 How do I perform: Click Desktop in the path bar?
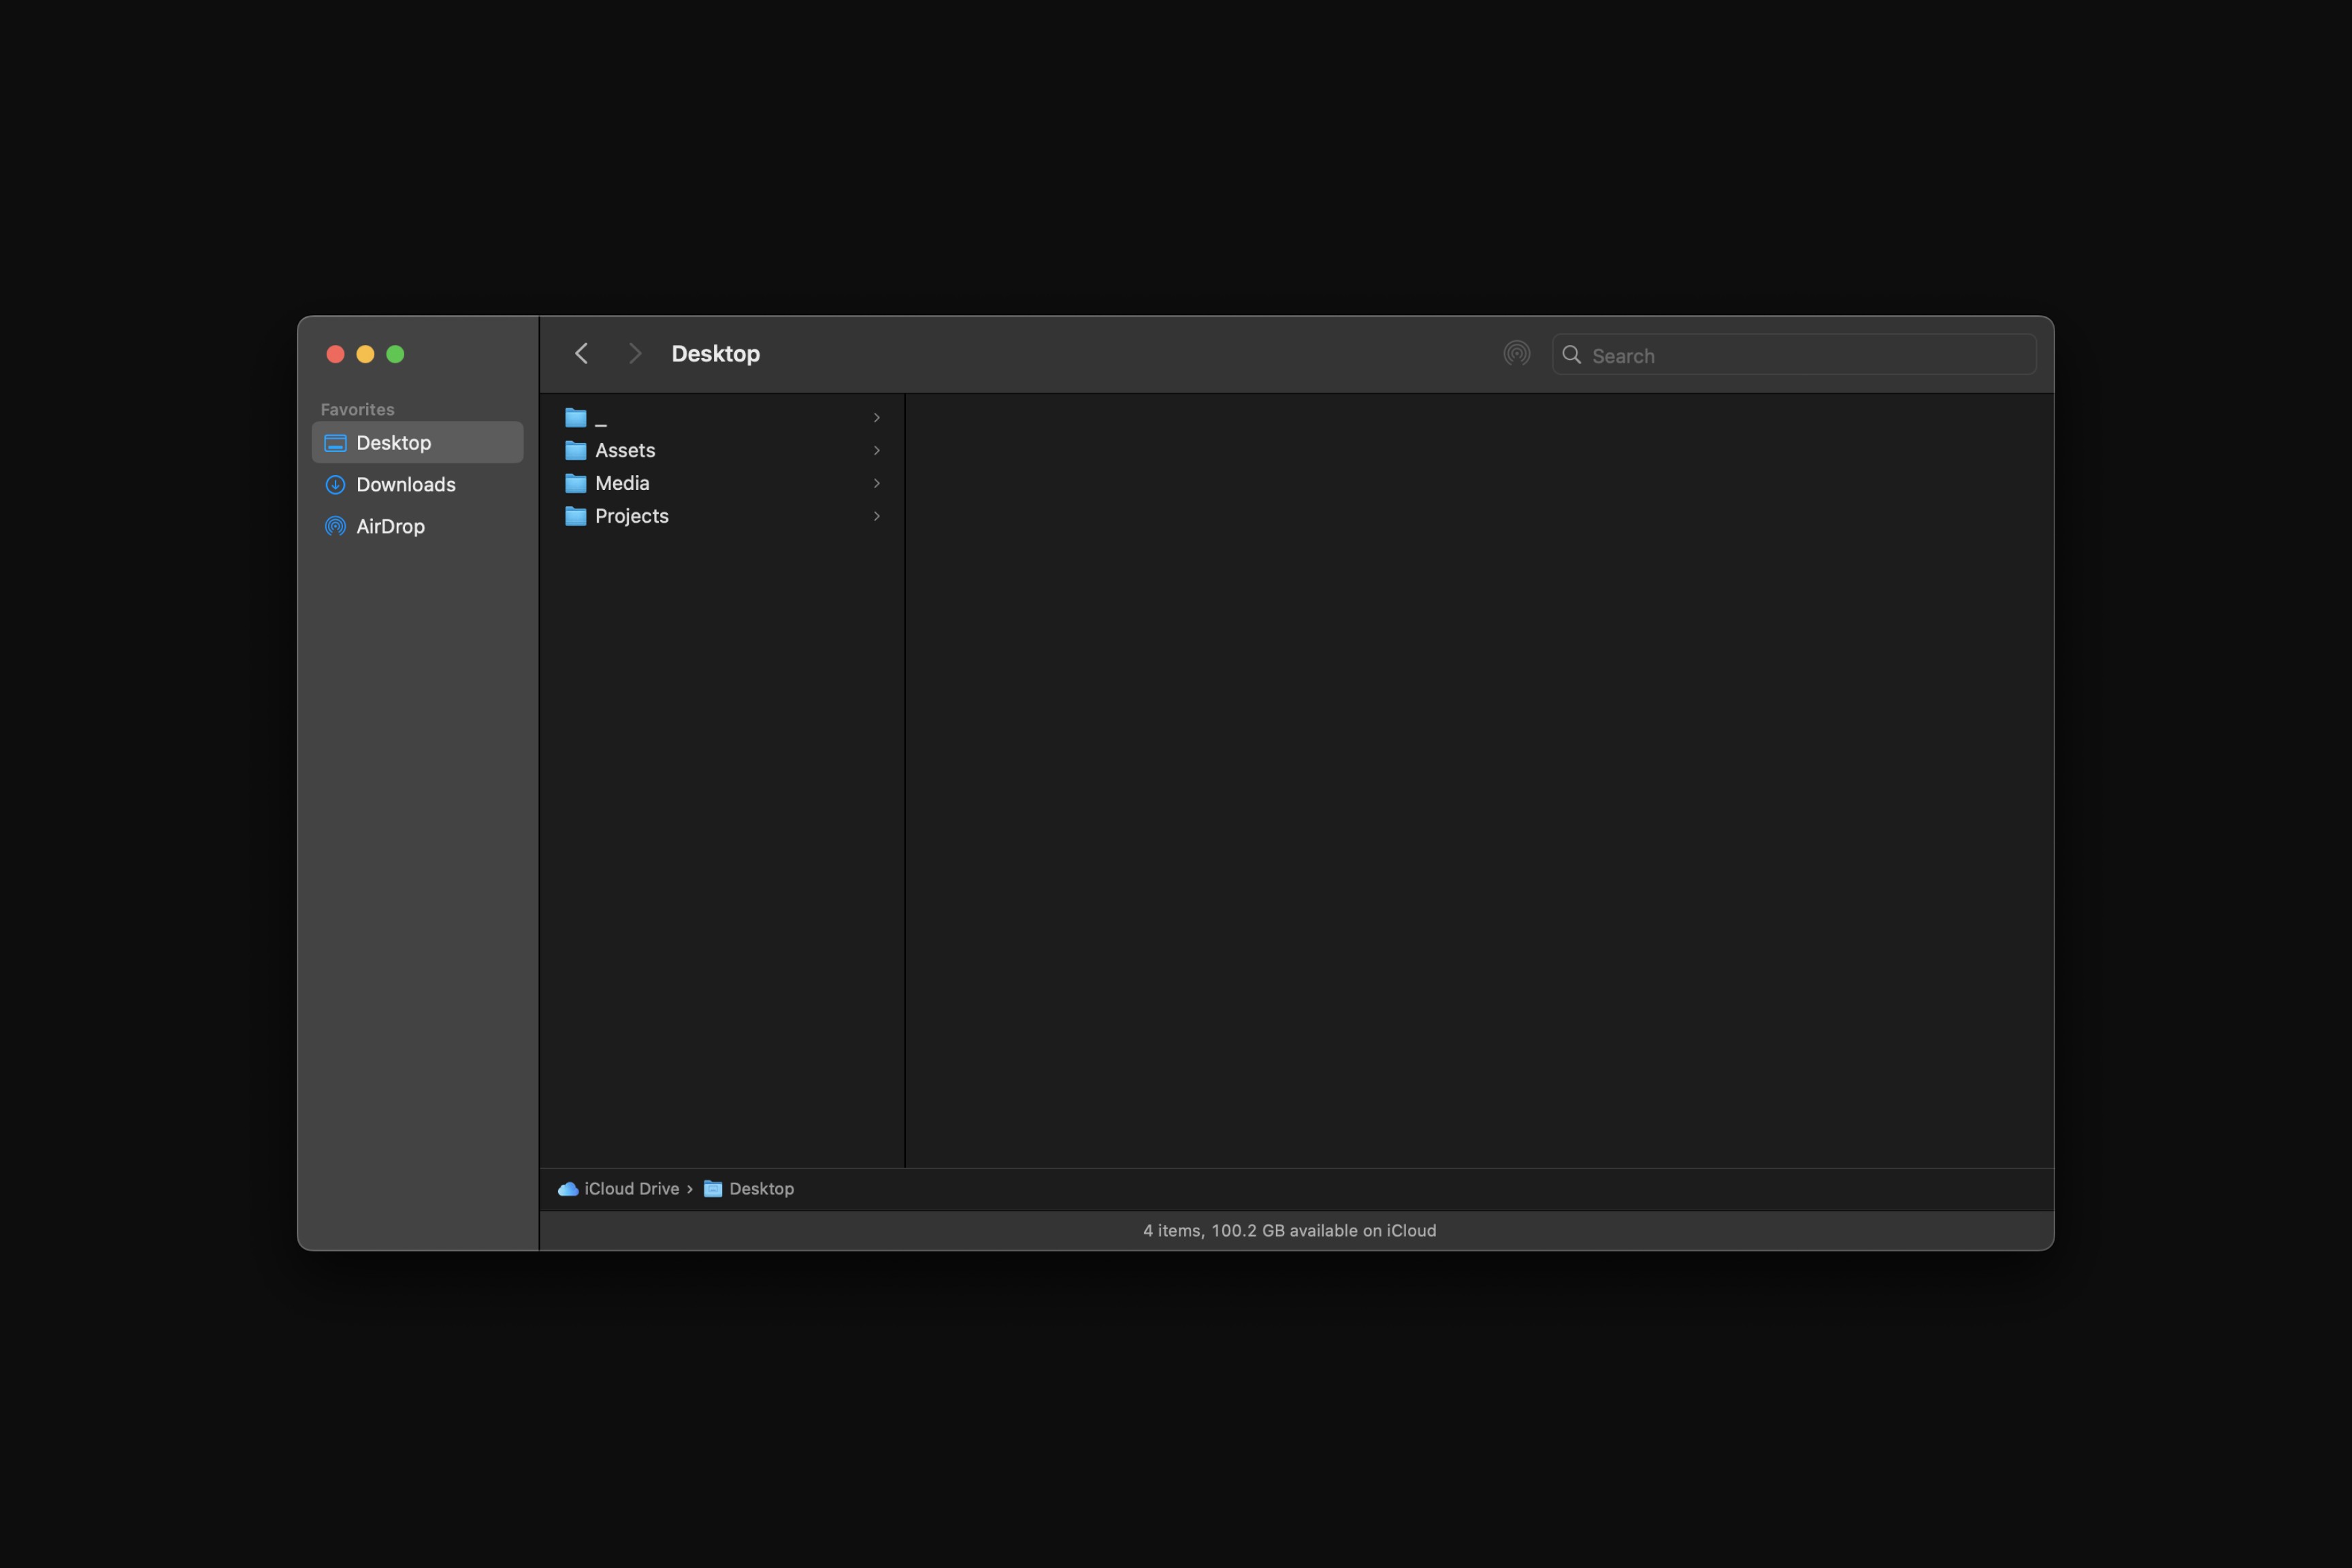click(761, 1189)
